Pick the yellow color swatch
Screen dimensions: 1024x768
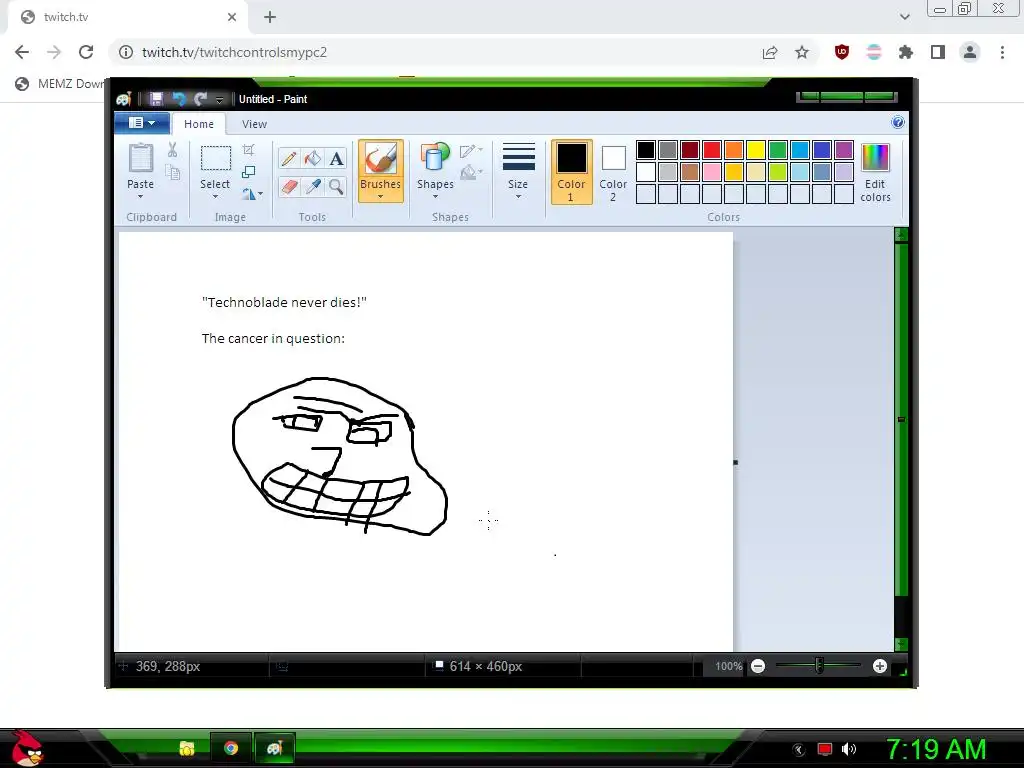[x=756, y=150]
